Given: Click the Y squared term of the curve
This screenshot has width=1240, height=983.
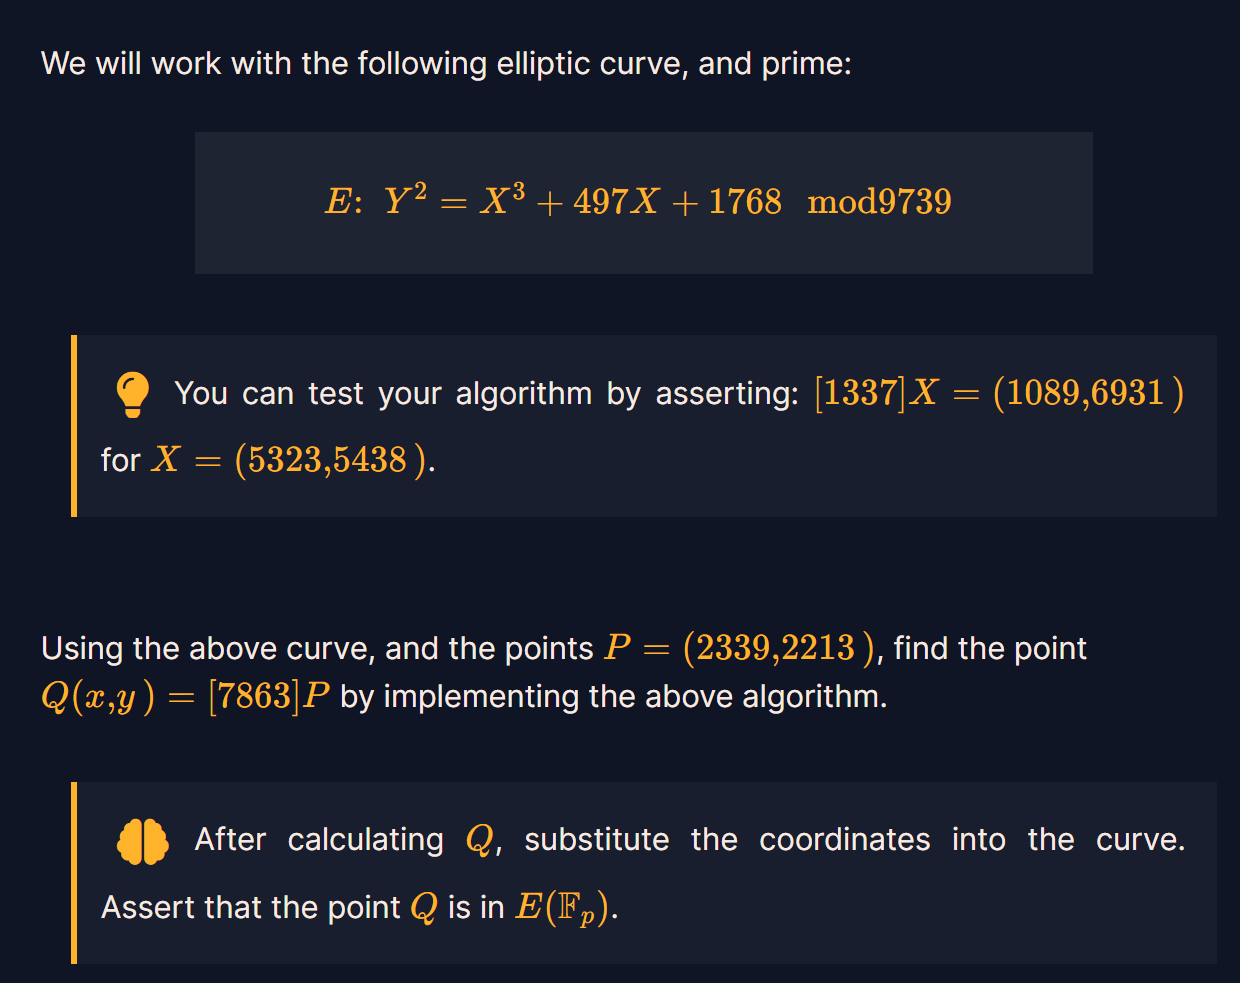Looking at the screenshot, I should tap(405, 200).
